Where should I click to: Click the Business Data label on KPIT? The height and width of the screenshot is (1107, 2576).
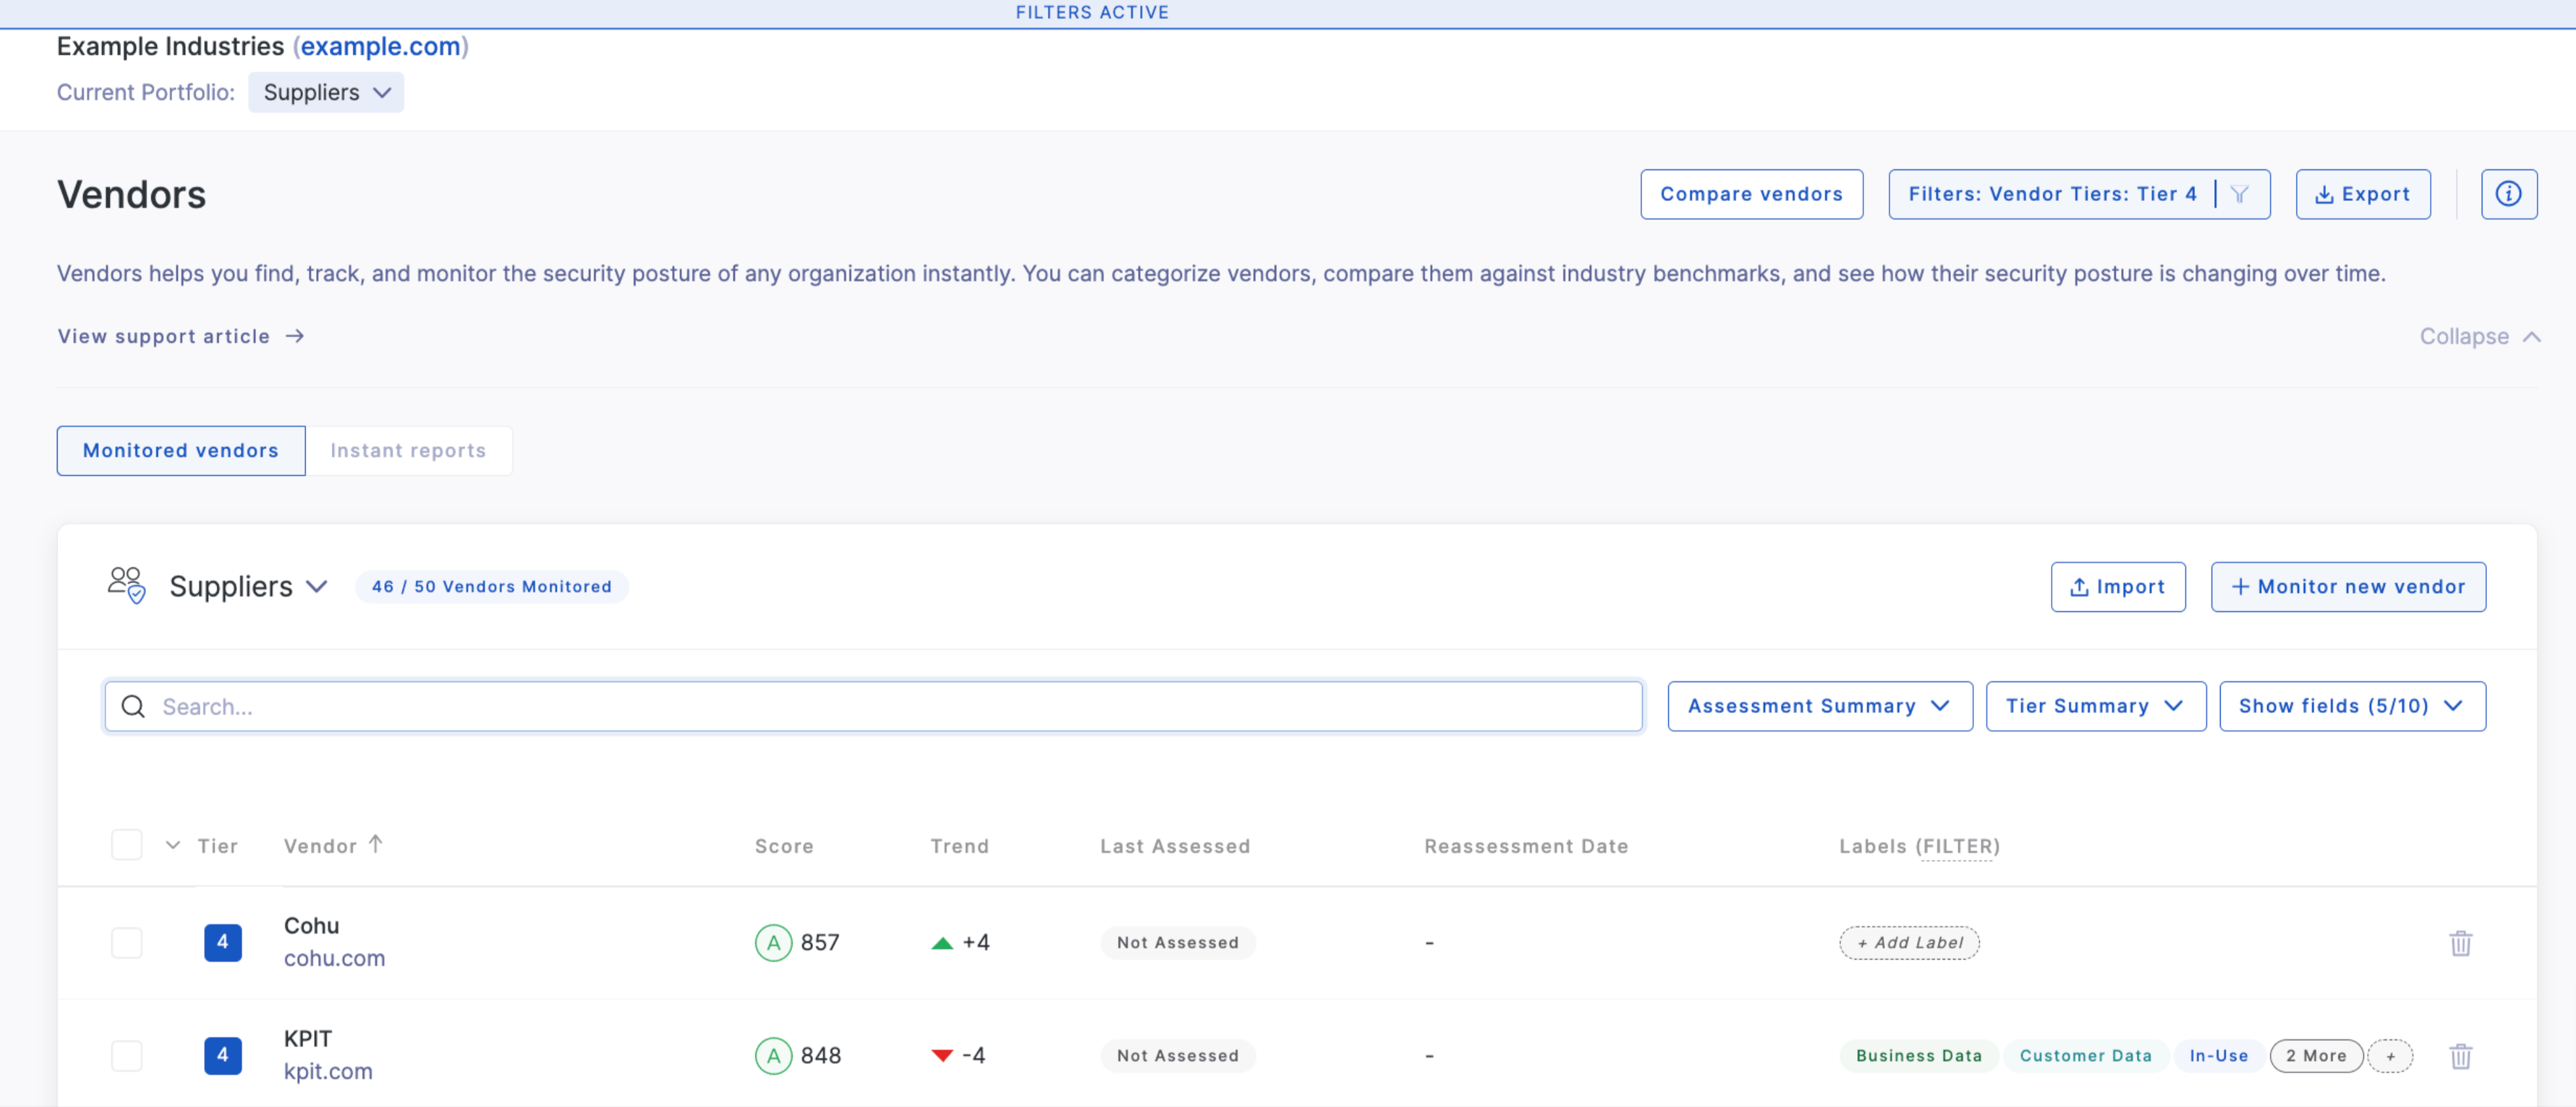click(1918, 1056)
